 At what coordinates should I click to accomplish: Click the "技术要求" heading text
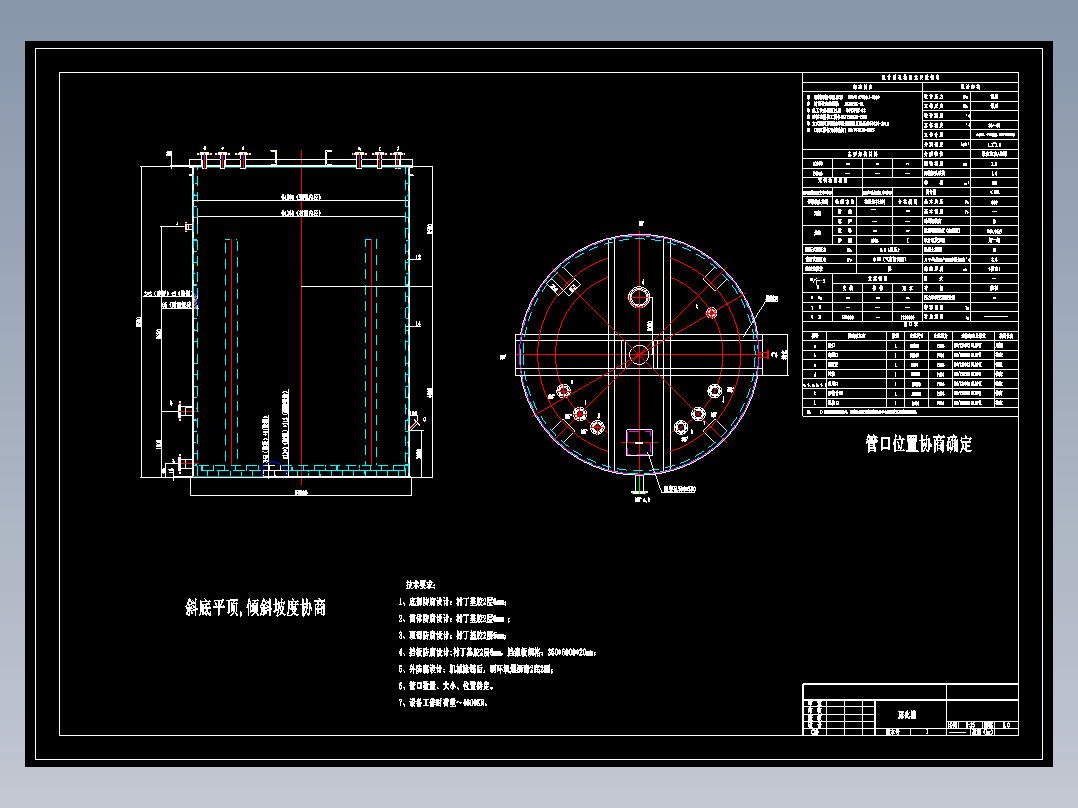point(420,585)
